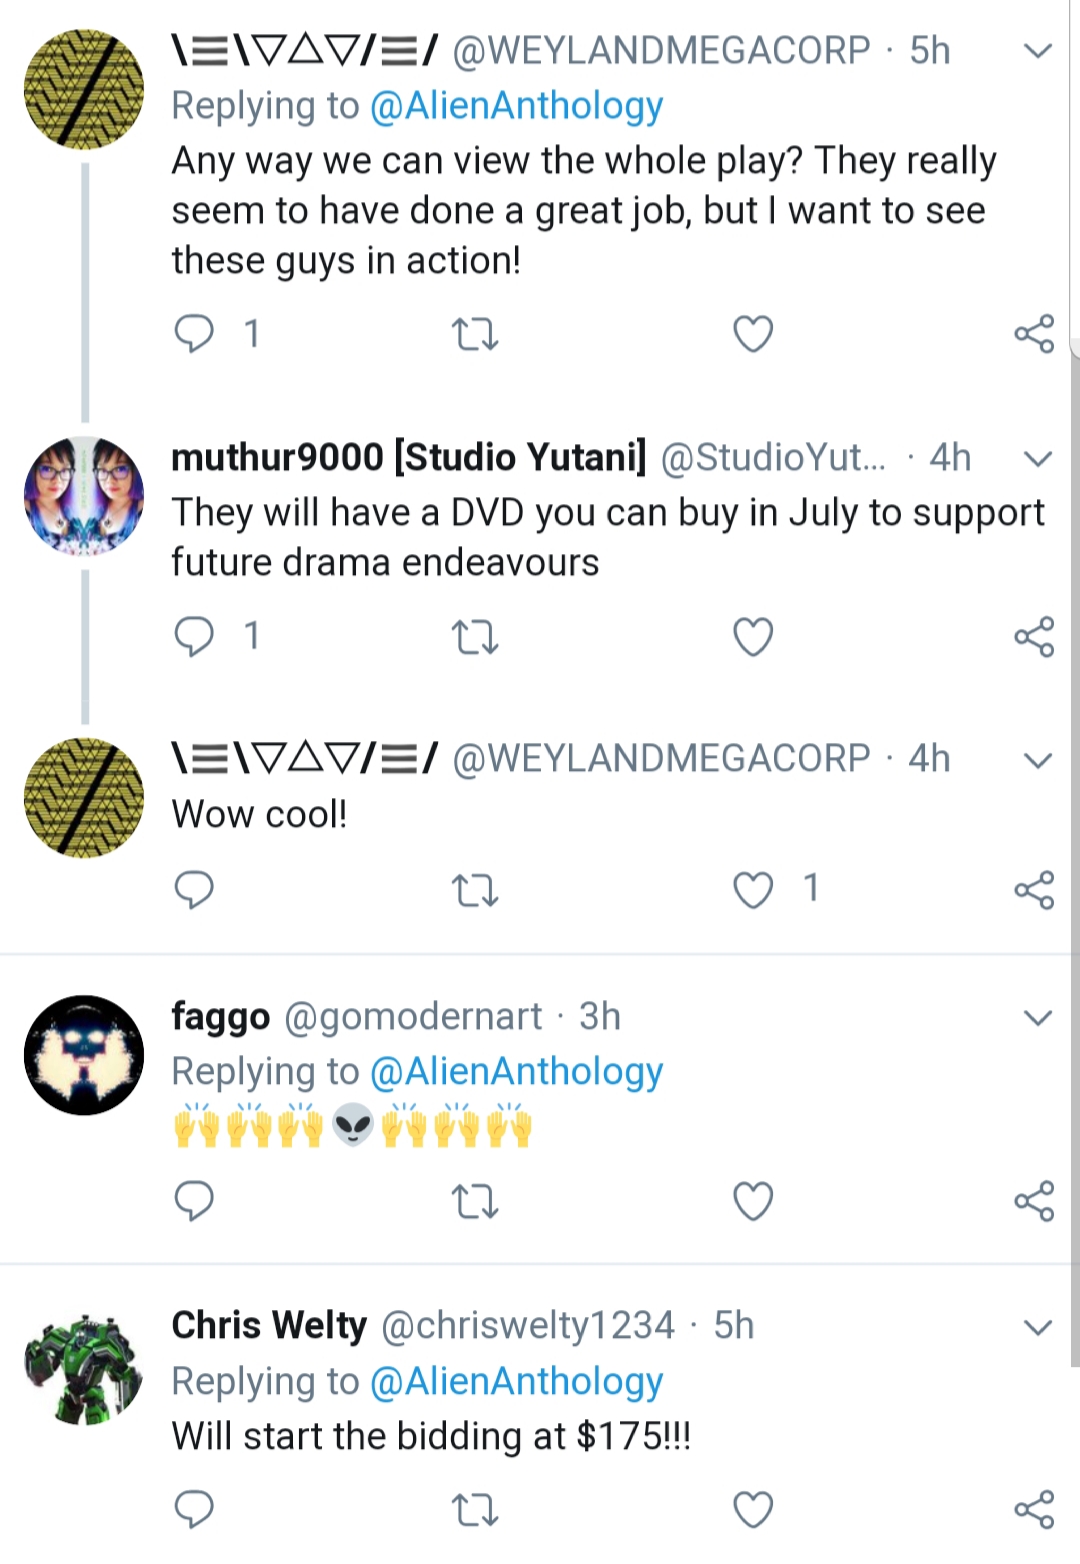The width and height of the screenshot is (1080, 1564).
Task: Share the "Wow cool!" tweet
Action: tap(1034, 890)
